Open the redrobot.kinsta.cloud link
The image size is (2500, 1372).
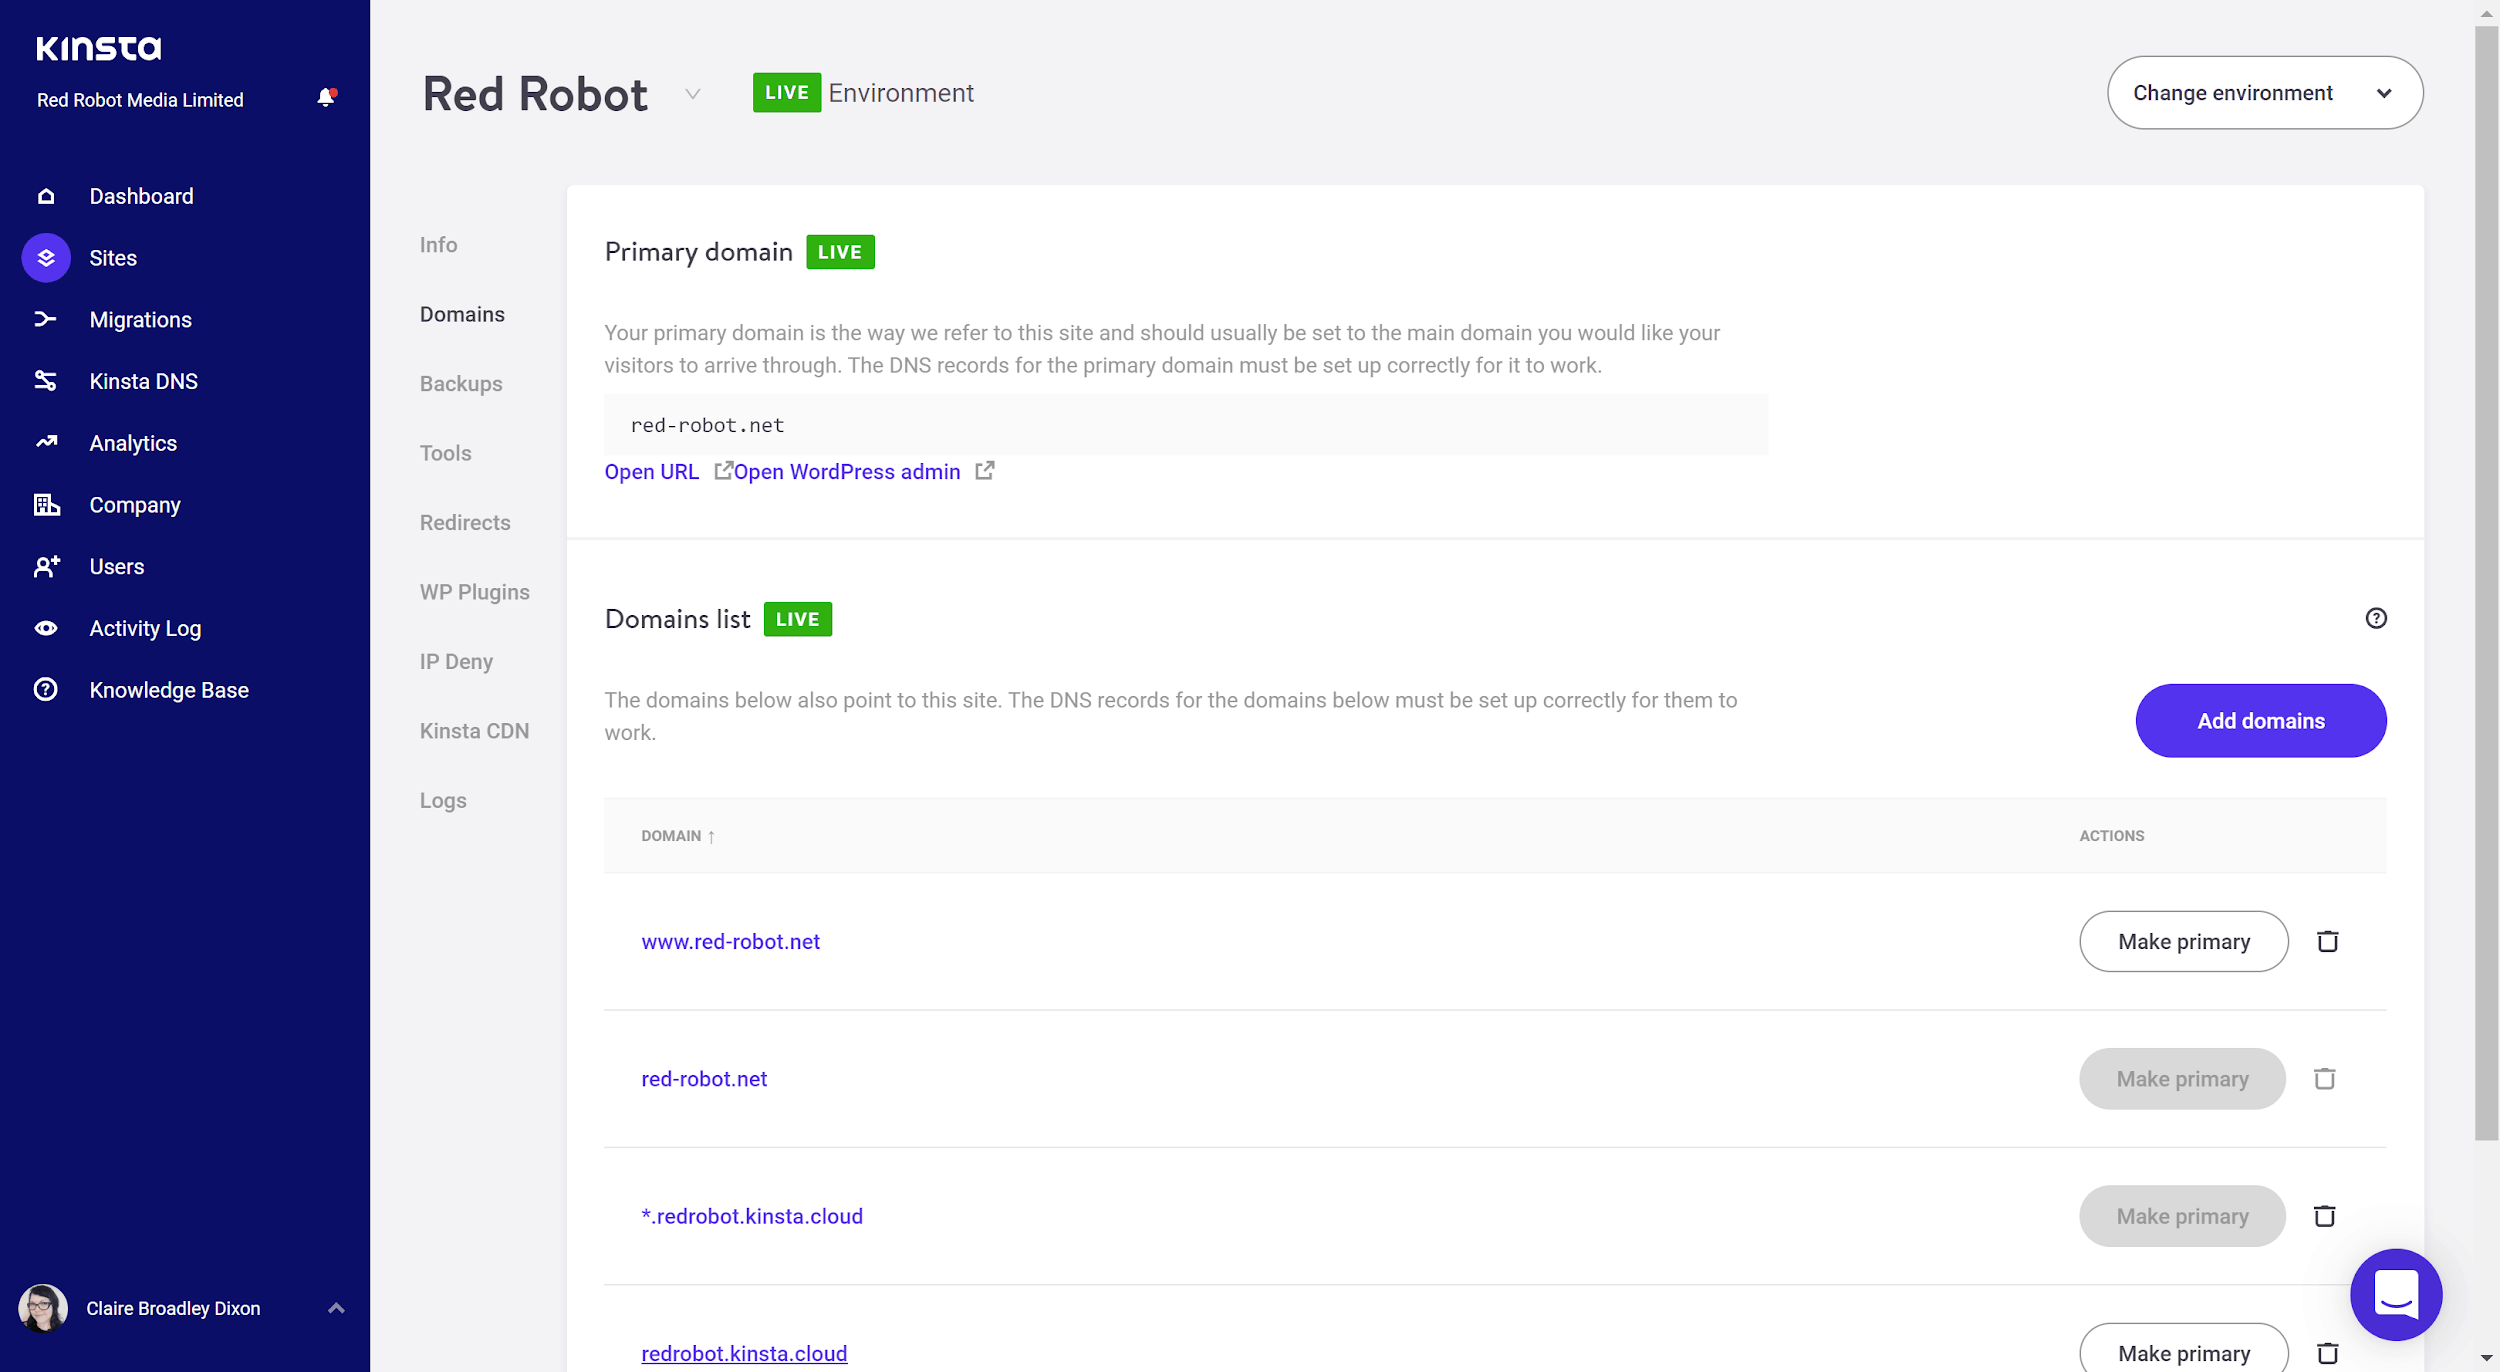click(x=744, y=1353)
